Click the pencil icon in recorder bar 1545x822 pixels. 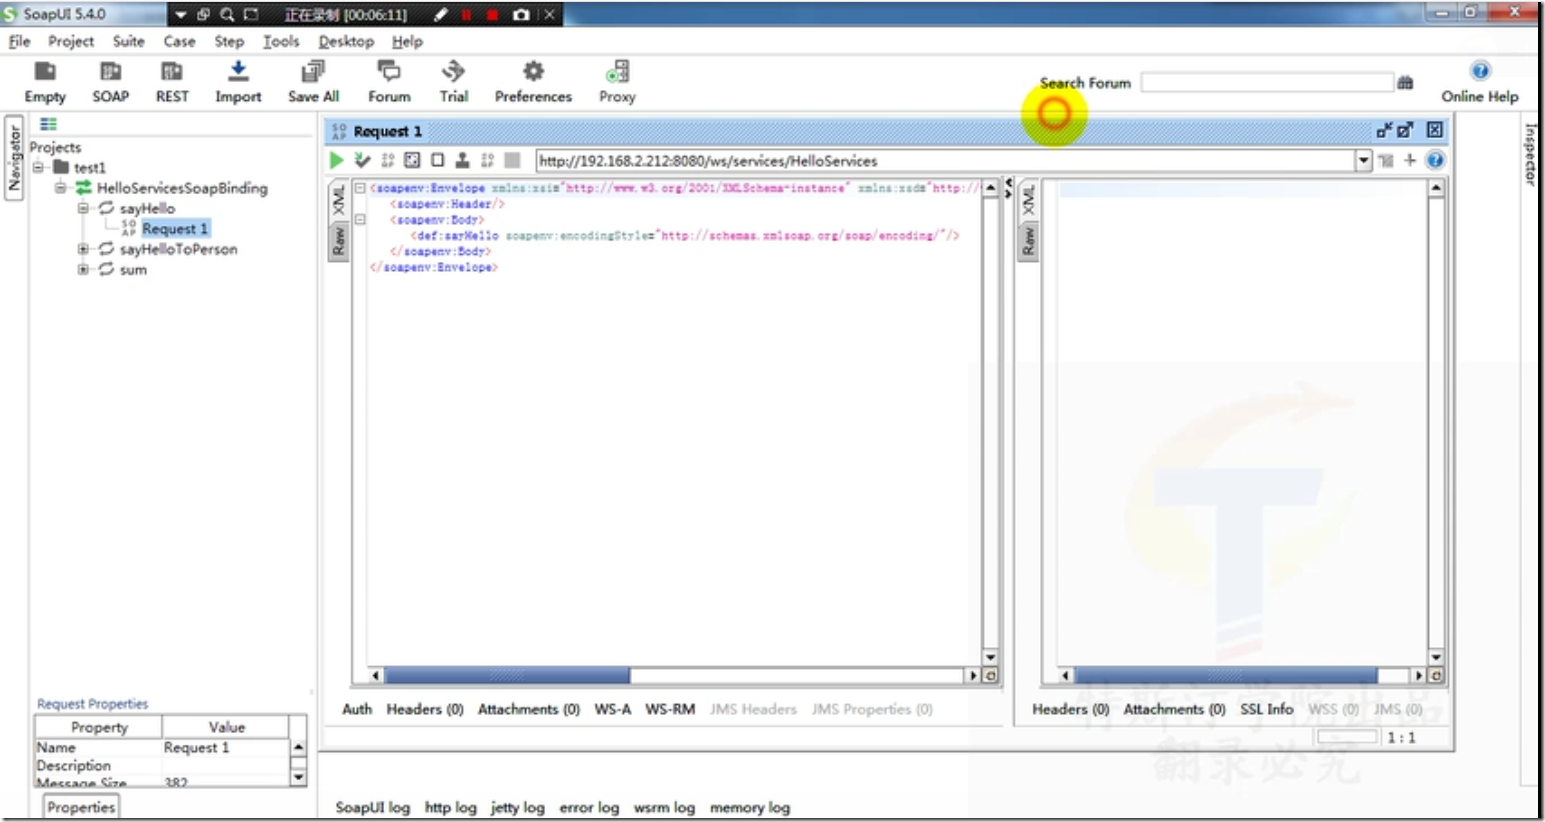(441, 15)
